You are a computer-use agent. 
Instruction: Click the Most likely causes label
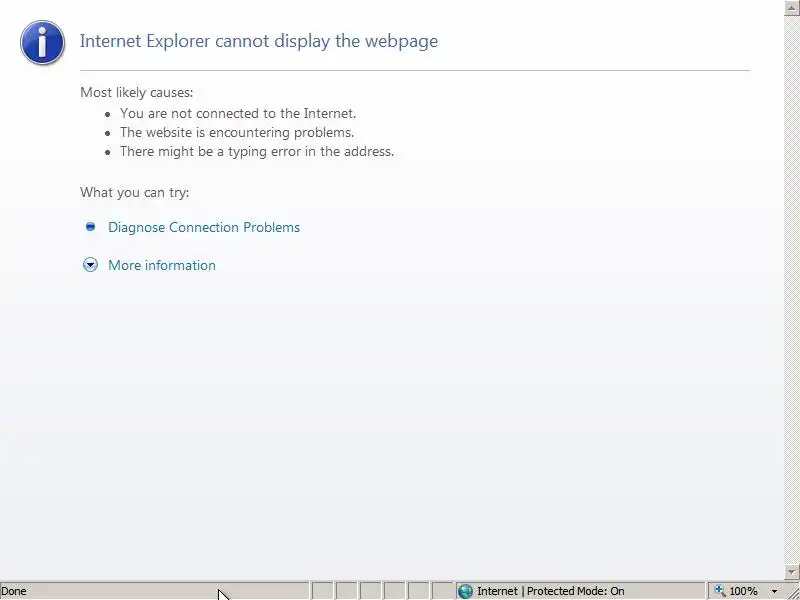point(137,92)
